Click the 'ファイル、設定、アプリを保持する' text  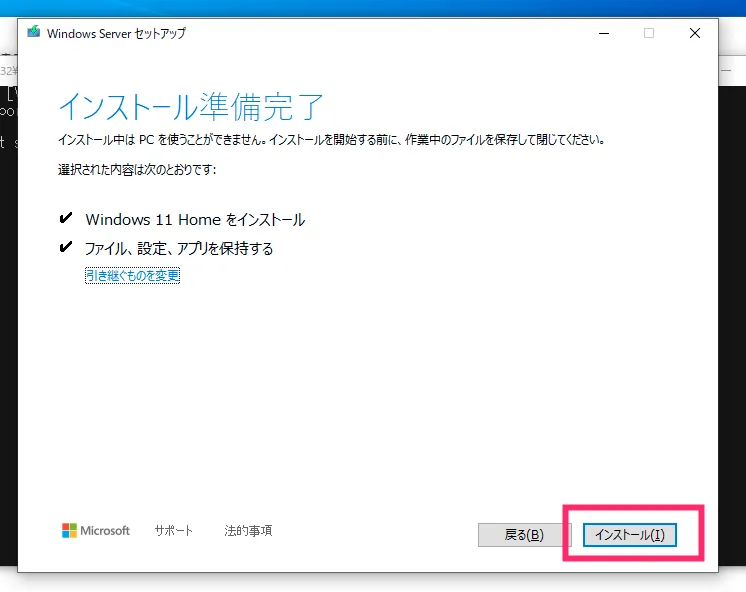coord(179,248)
